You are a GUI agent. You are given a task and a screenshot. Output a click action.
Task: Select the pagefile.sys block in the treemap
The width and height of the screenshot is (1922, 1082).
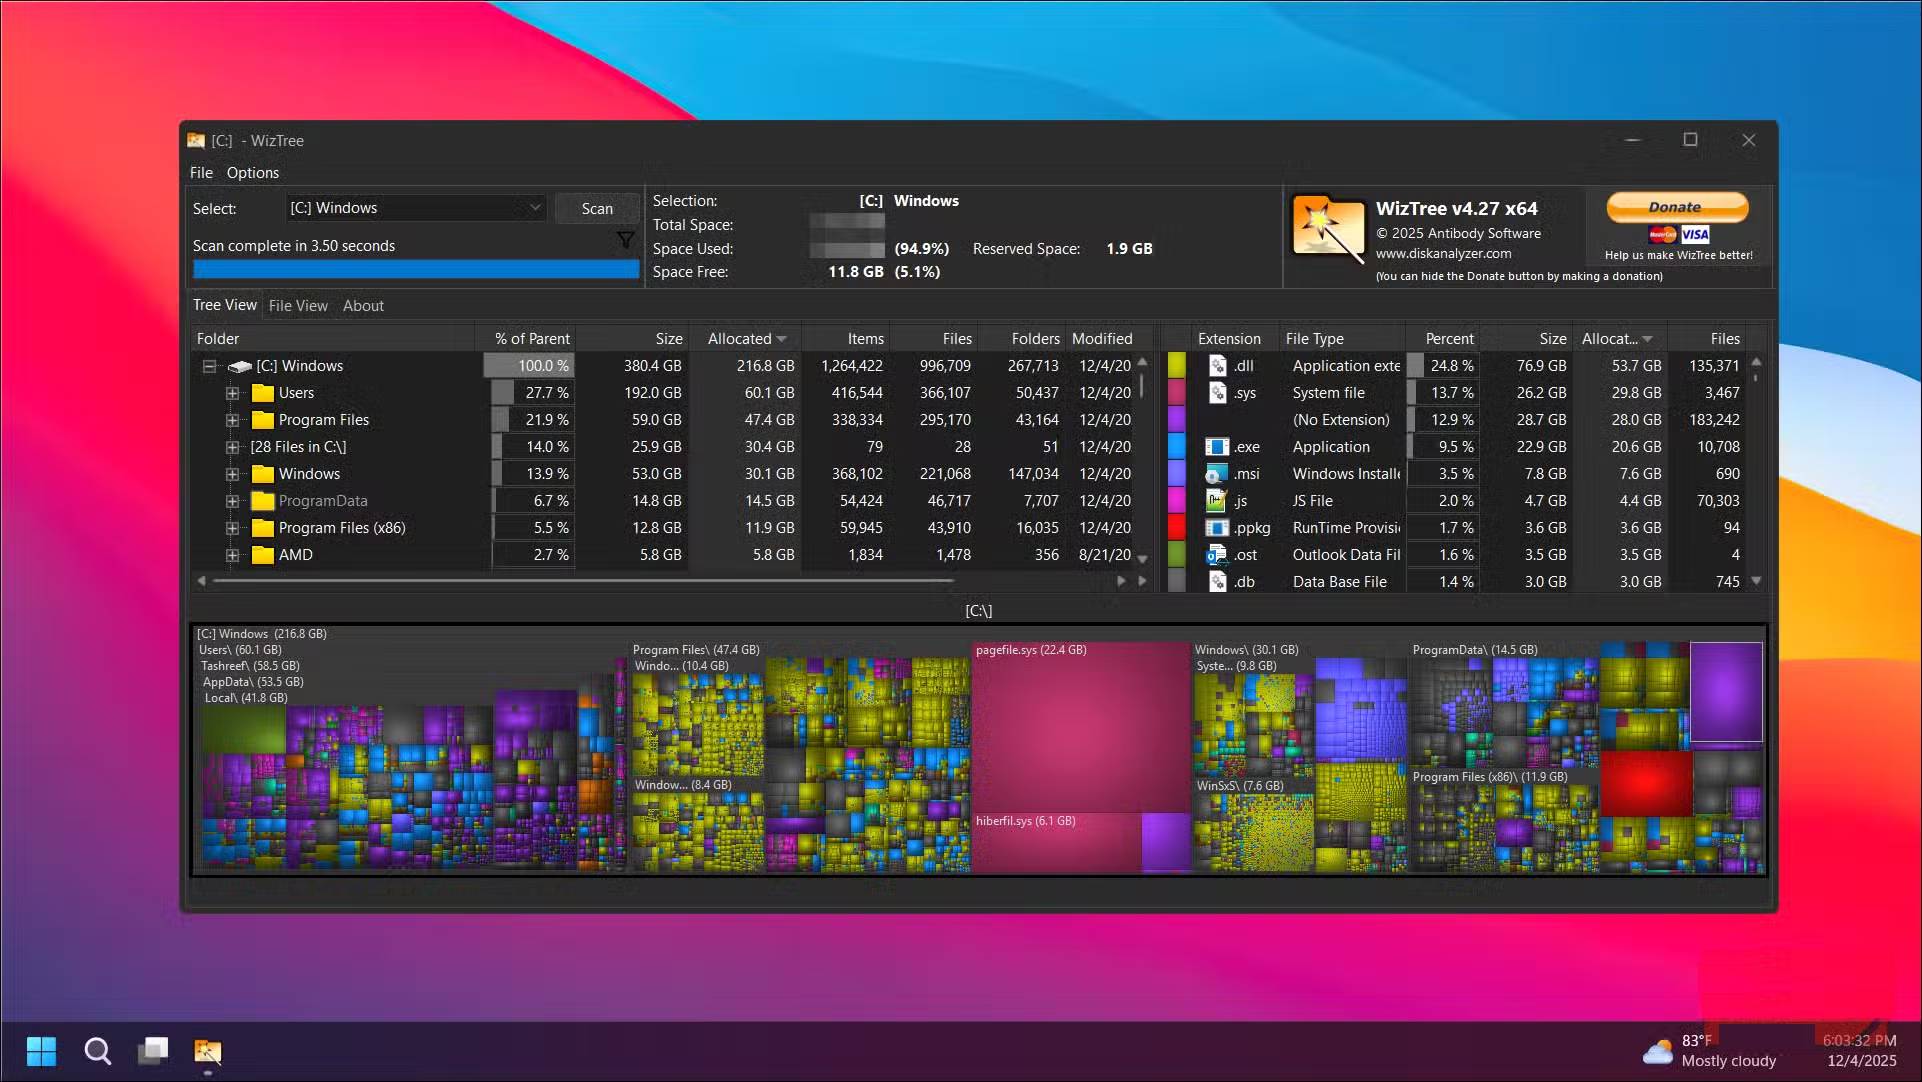point(1080,730)
